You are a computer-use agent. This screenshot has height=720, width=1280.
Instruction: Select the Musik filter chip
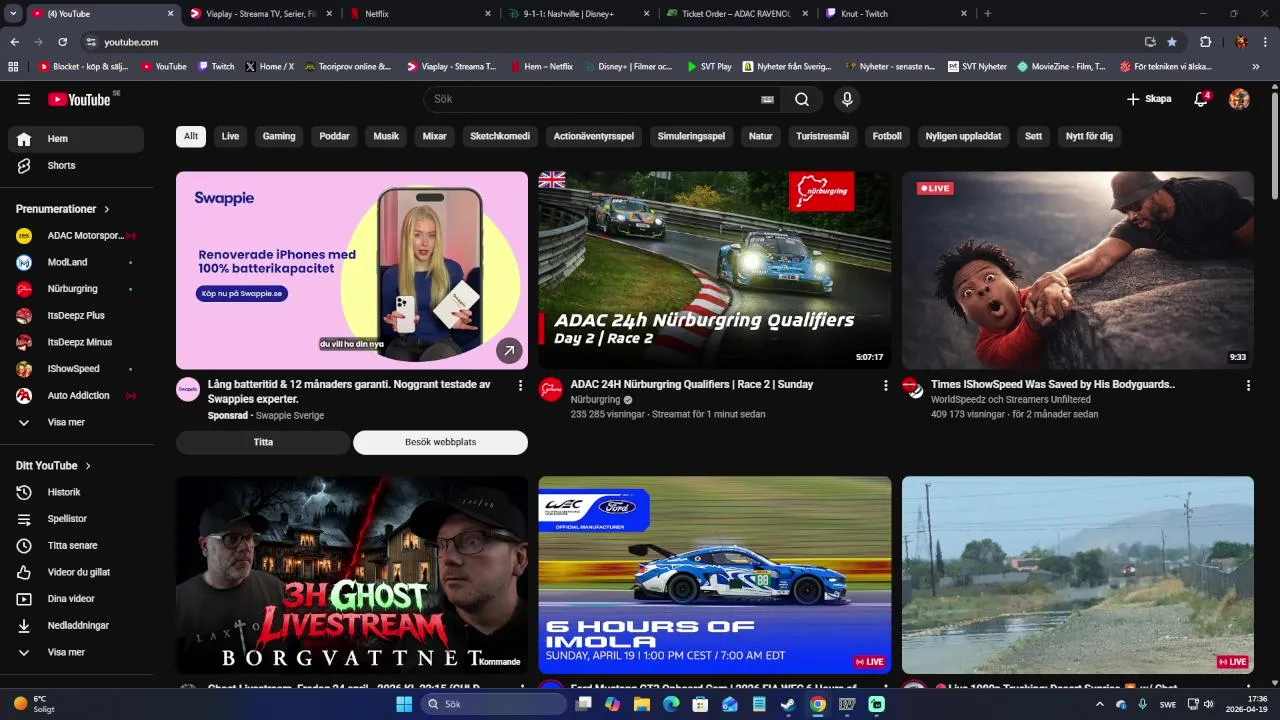386,136
